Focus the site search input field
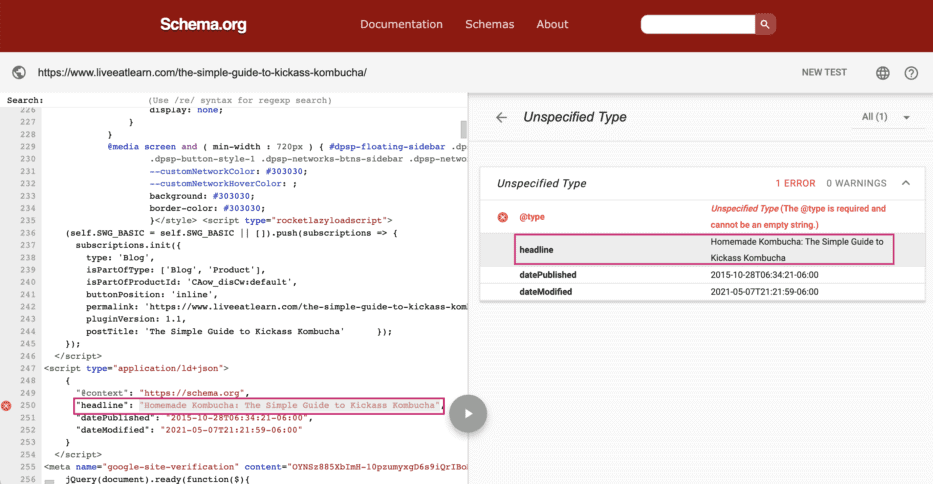Image resolution: width=933 pixels, height=484 pixels. pyautogui.click(x=698, y=24)
